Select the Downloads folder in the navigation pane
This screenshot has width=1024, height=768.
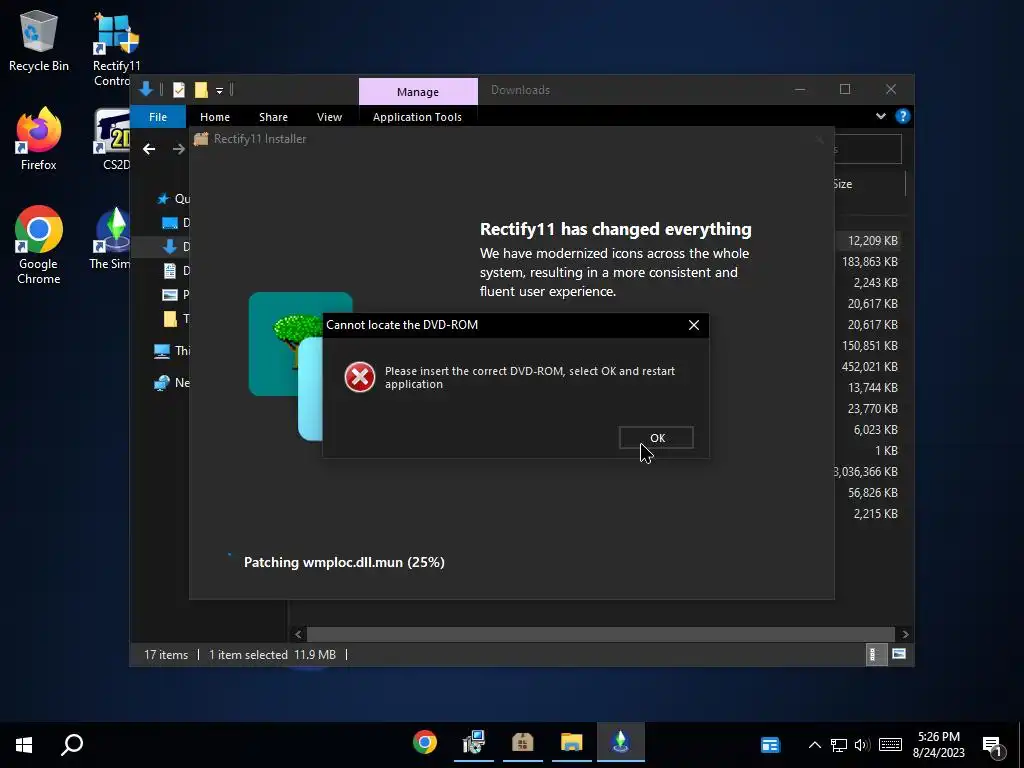point(175,247)
